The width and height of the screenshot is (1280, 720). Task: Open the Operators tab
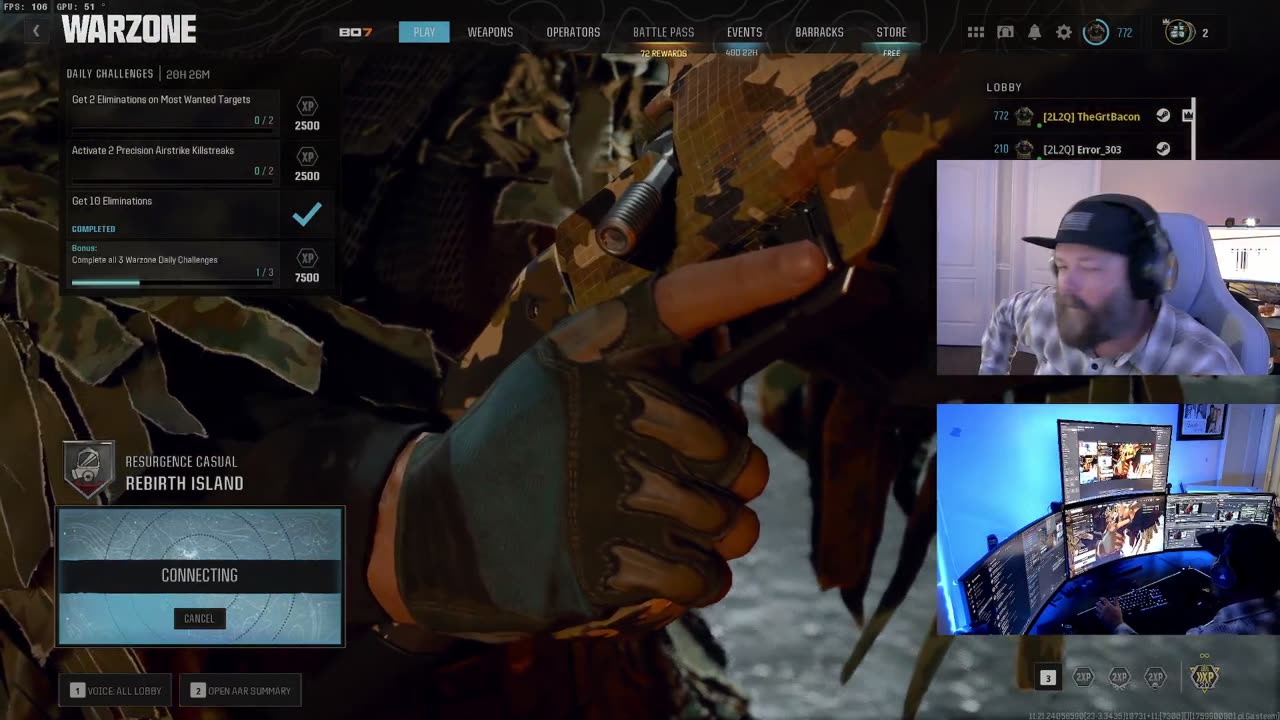[573, 32]
